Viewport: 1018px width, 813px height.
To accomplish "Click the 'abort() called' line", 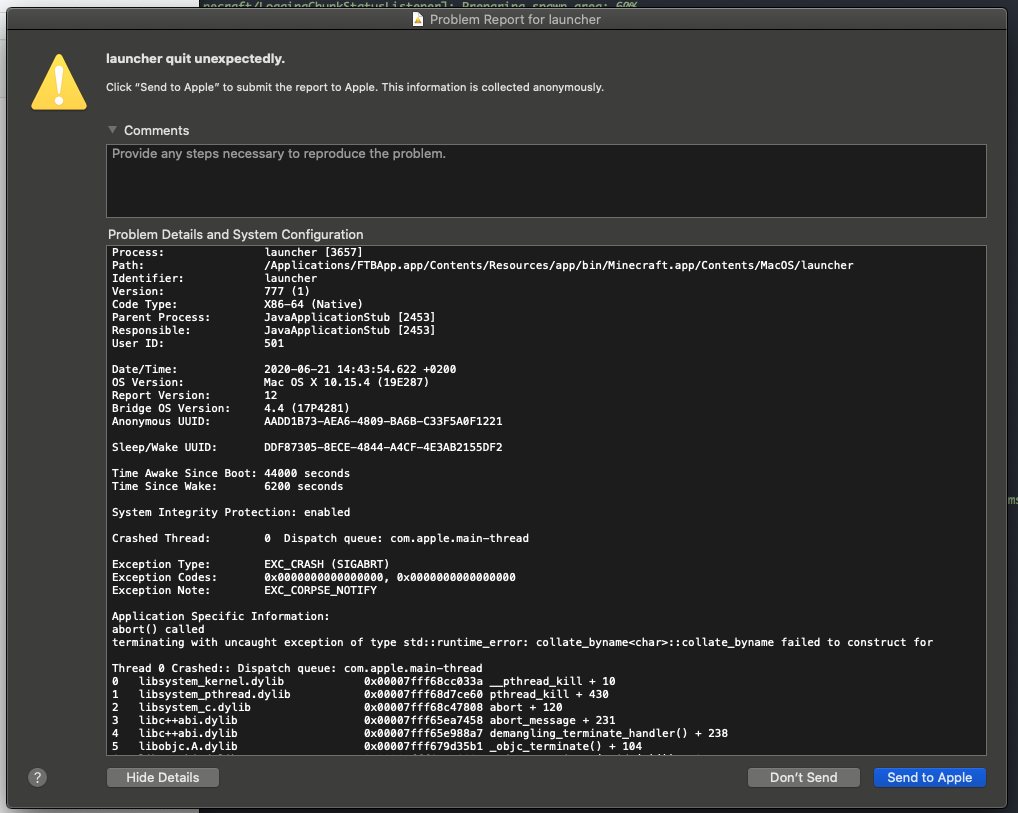I will click(x=158, y=629).
